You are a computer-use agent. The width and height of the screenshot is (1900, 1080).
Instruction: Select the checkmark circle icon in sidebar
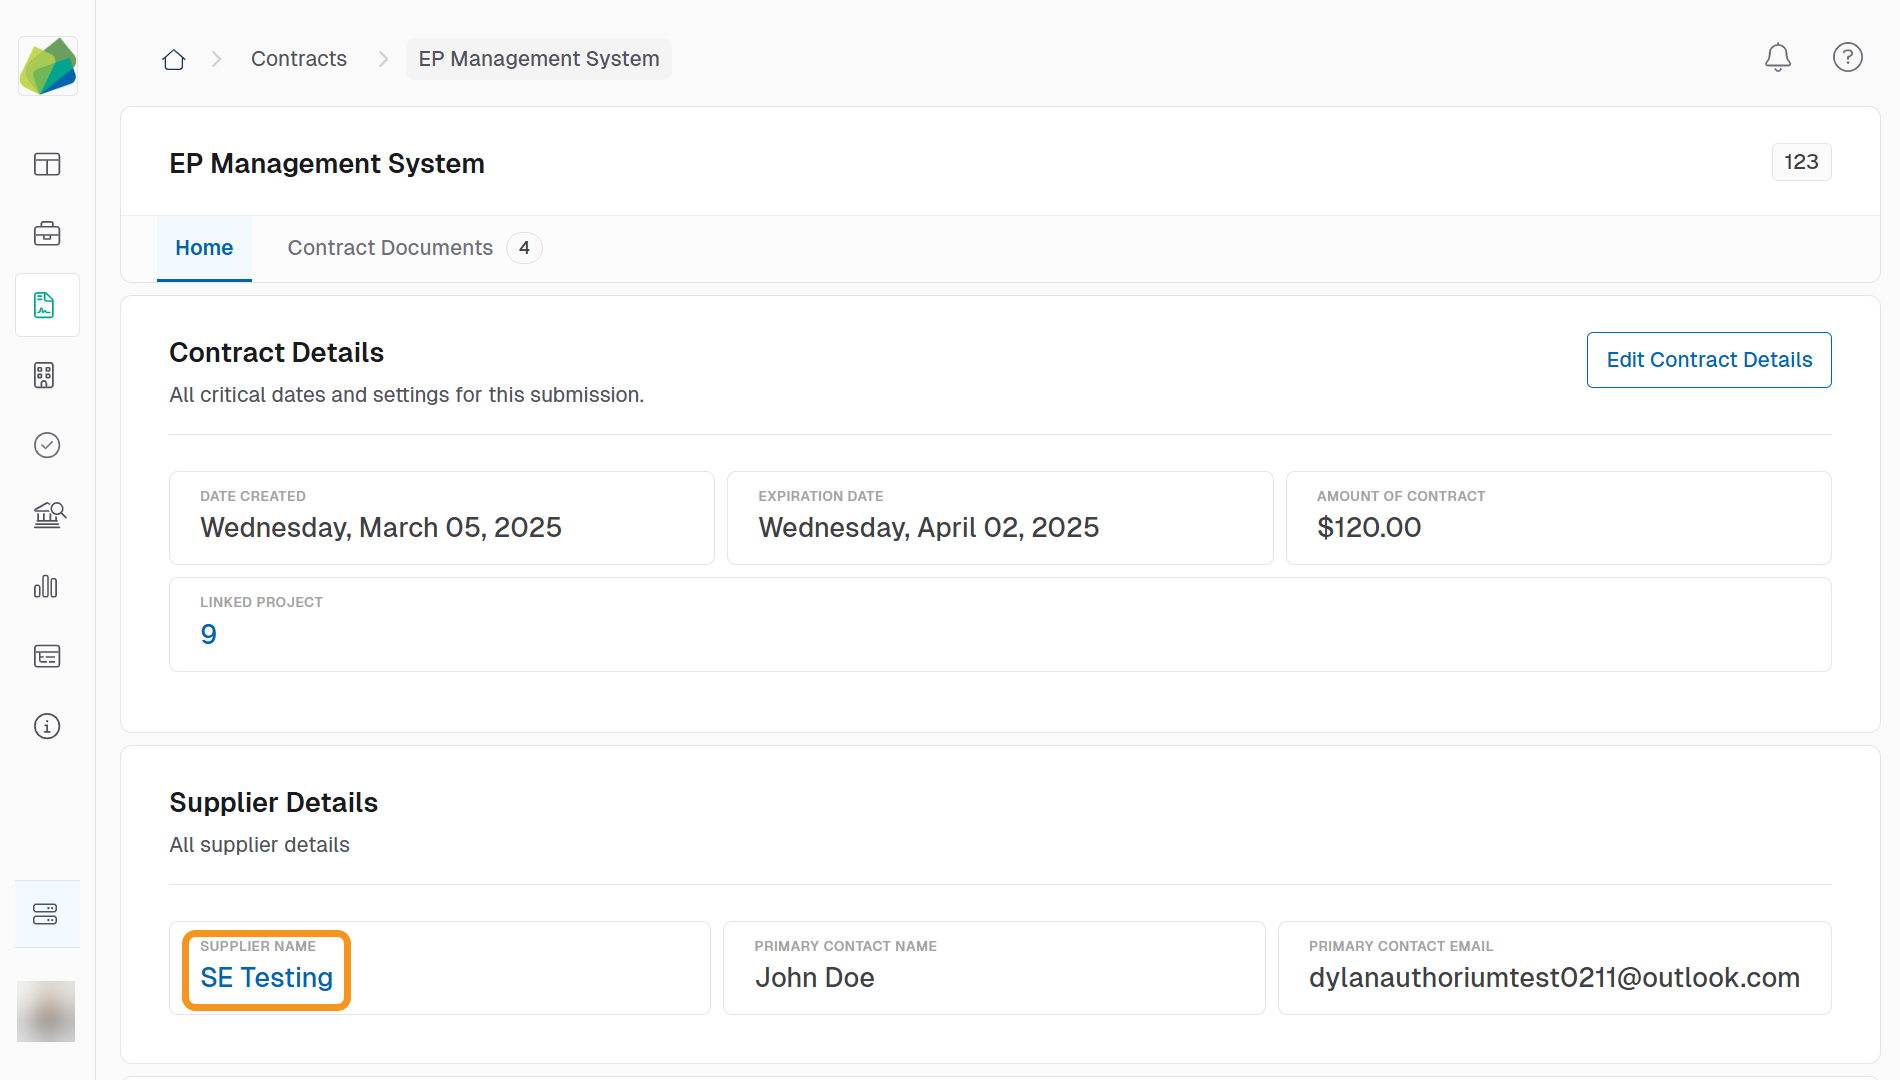[47, 446]
